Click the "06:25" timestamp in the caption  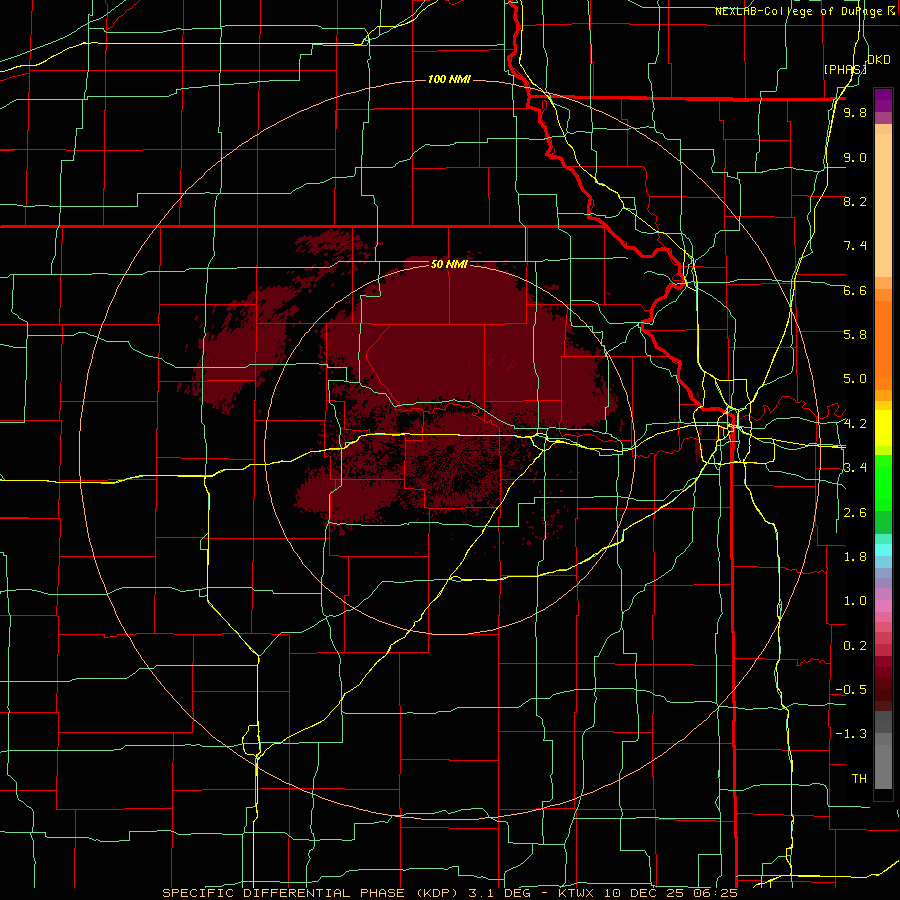point(718,893)
